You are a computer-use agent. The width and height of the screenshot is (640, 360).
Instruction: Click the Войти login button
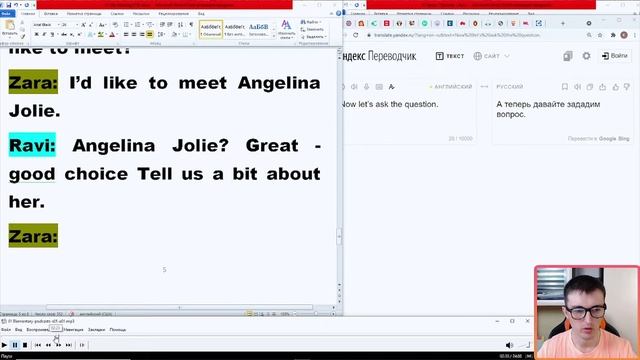pos(615,56)
